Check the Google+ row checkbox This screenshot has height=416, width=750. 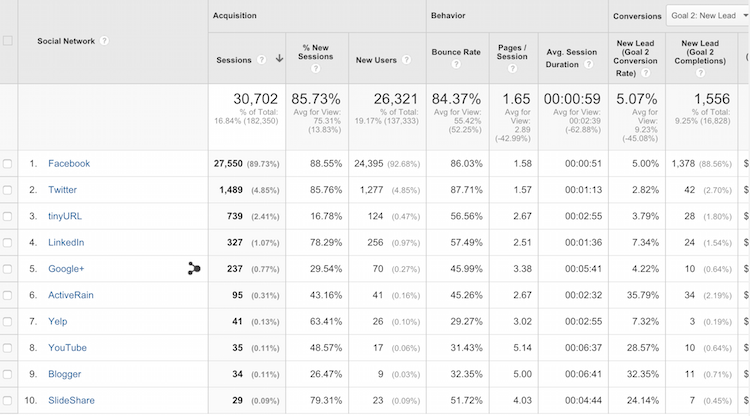[8, 269]
